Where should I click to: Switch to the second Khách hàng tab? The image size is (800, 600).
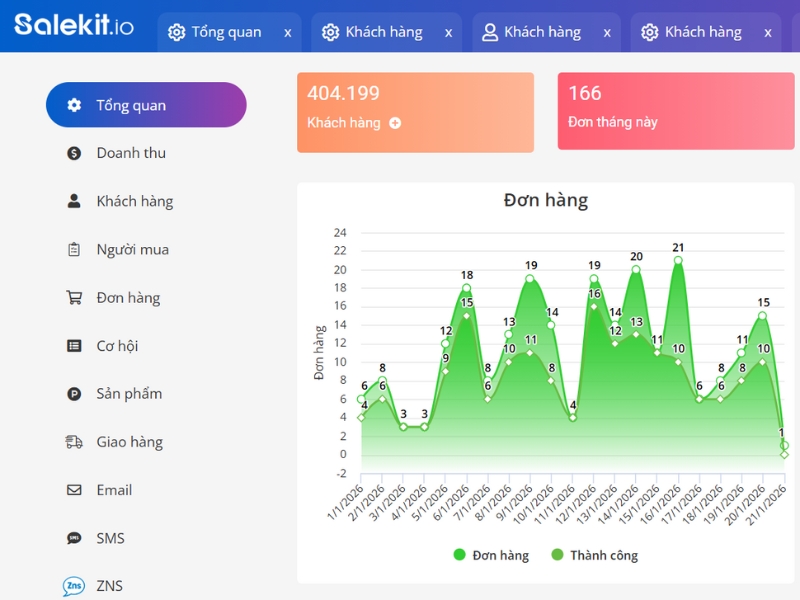pyautogui.click(x=543, y=31)
